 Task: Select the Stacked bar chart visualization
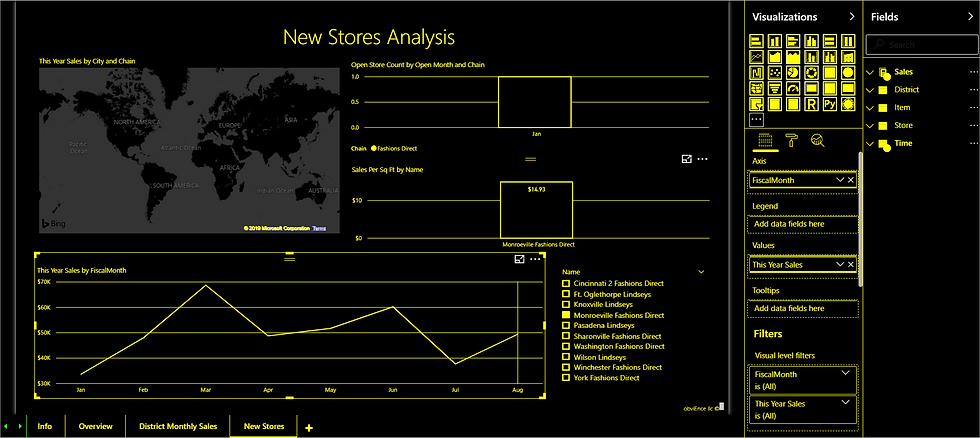pyautogui.click(x=756, y=41)
